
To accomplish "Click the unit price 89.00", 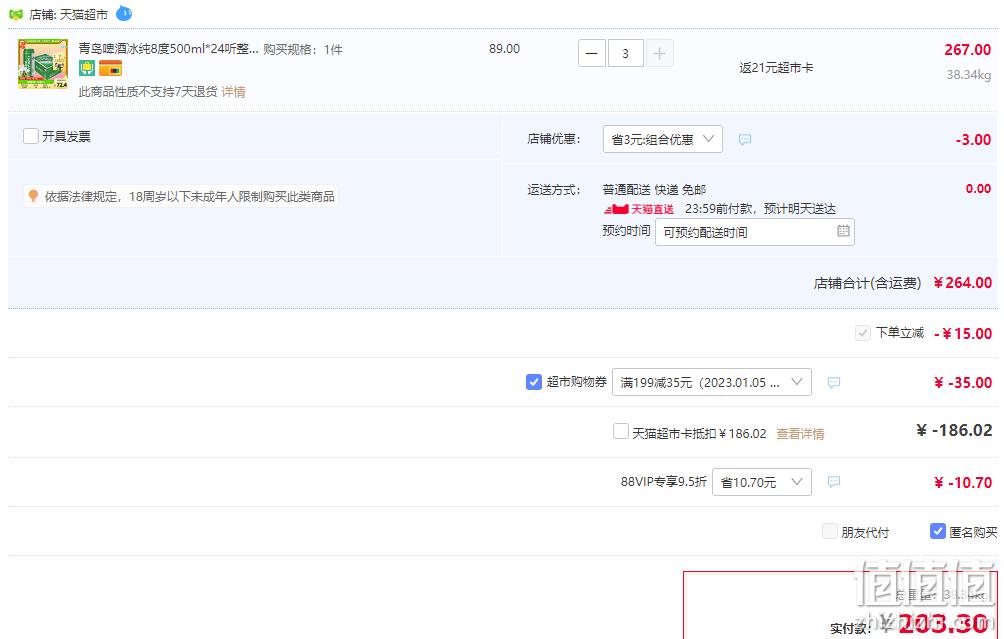I will (505, 49).
